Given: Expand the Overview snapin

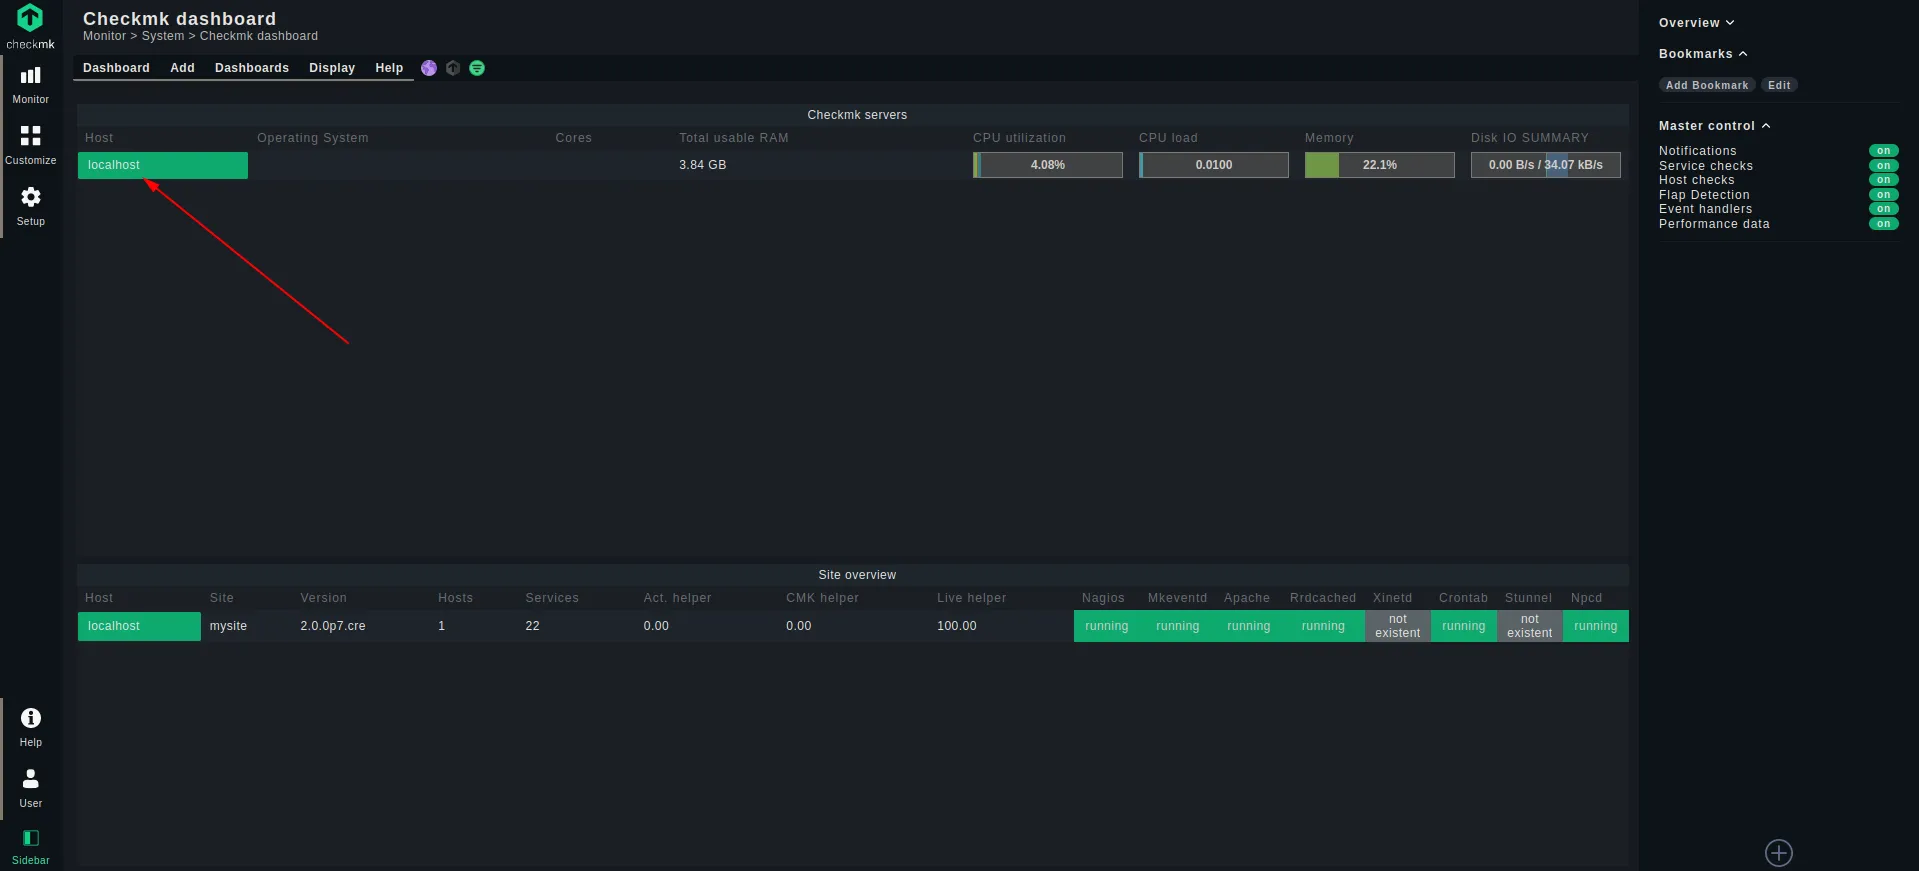Looking at the screenshot, I should [1696, 23].
